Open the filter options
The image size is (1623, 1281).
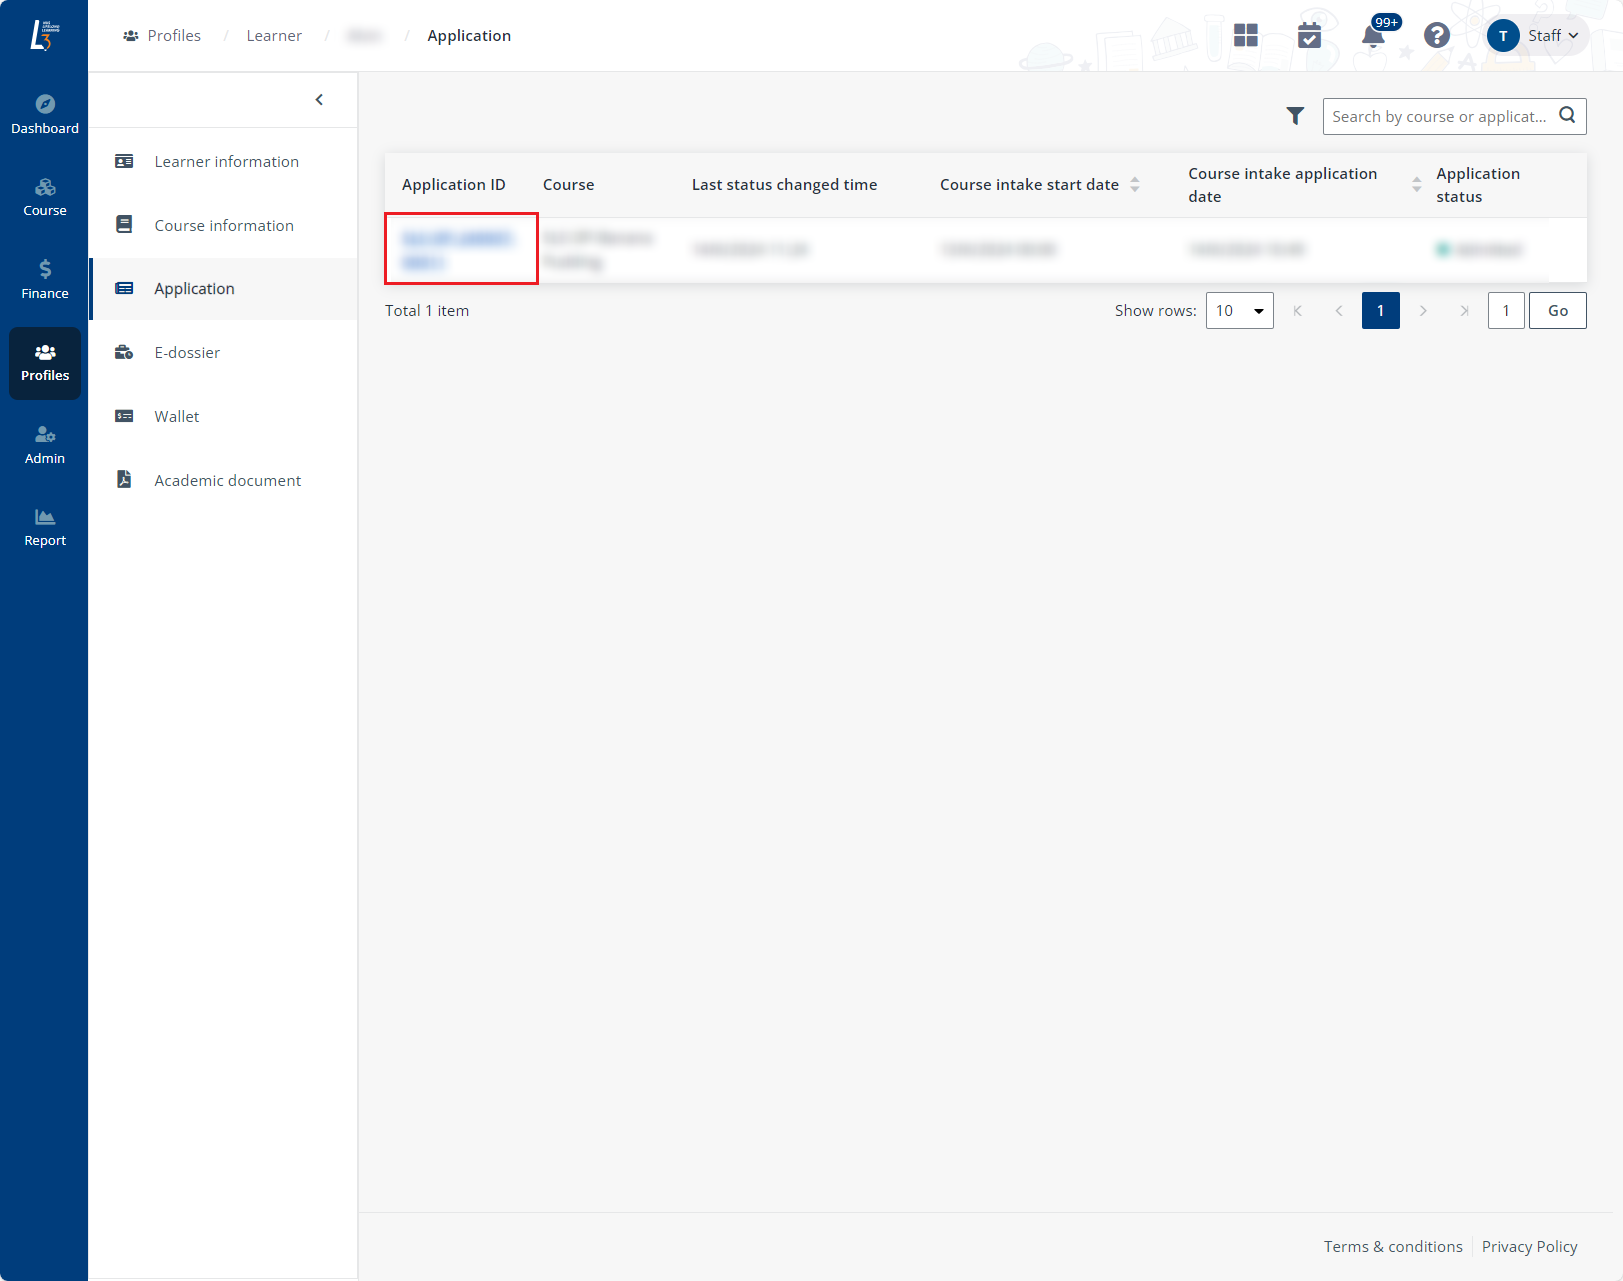click(1295, 116)
